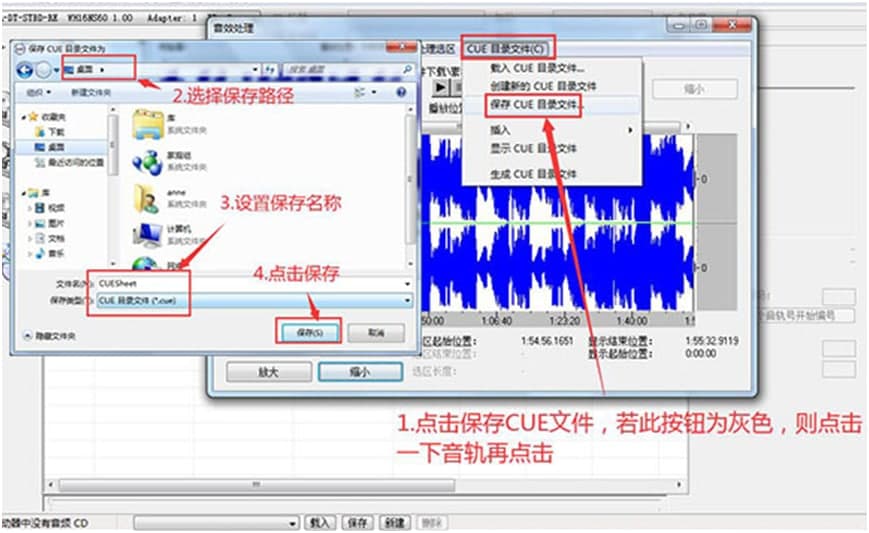Select 桌面 in the navigation tree
This screenshot has width=869, height=533.
click(x=56, y=146)
